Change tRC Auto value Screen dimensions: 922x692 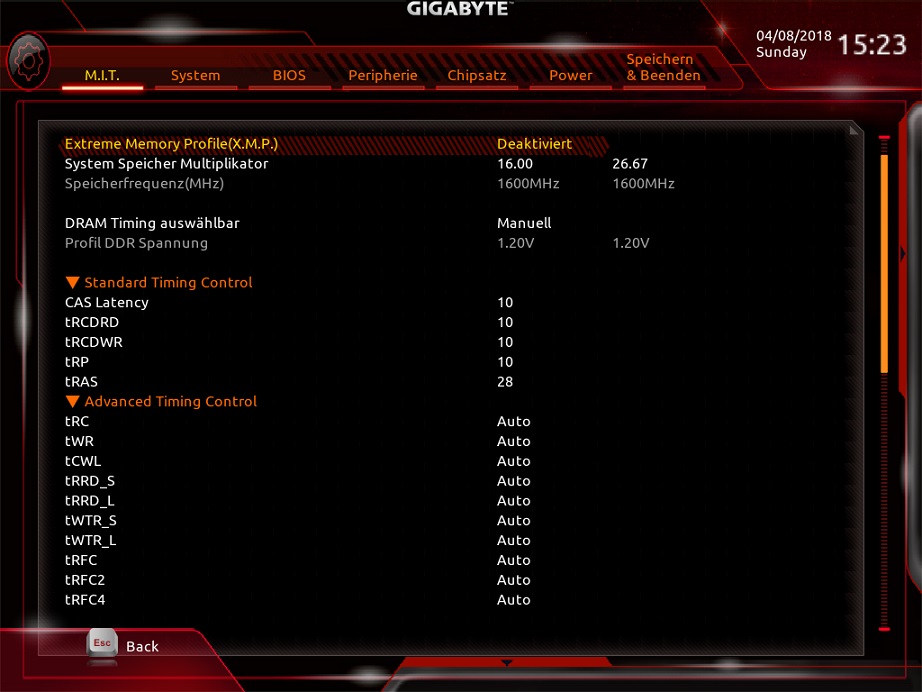click(513, 422)
